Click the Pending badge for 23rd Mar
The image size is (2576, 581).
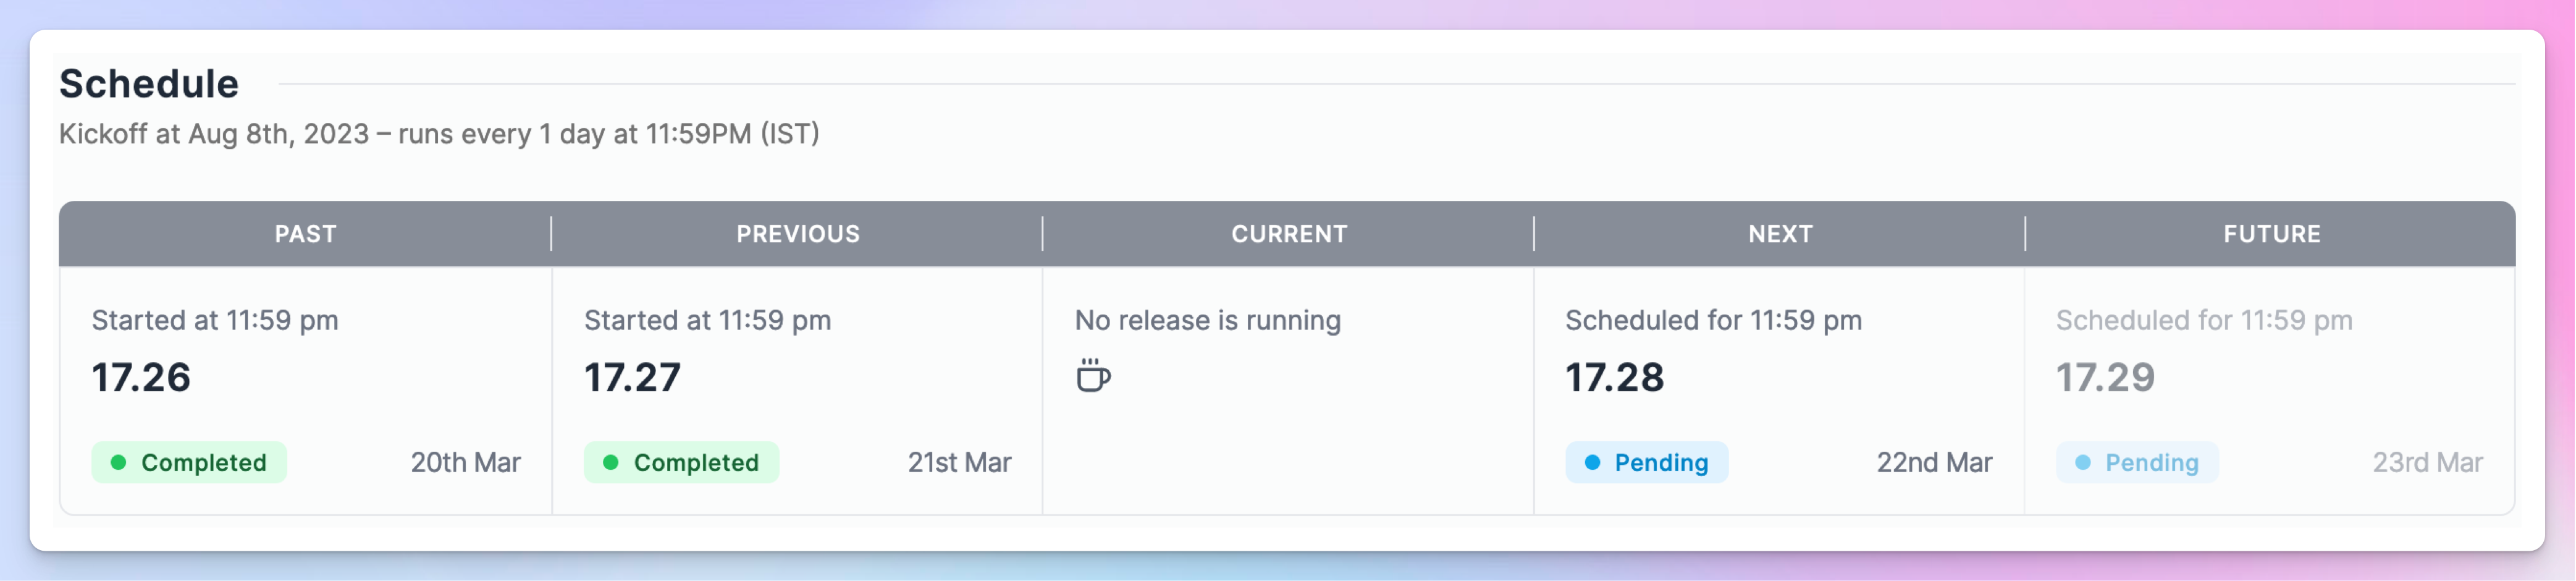tap(2137, 462)
